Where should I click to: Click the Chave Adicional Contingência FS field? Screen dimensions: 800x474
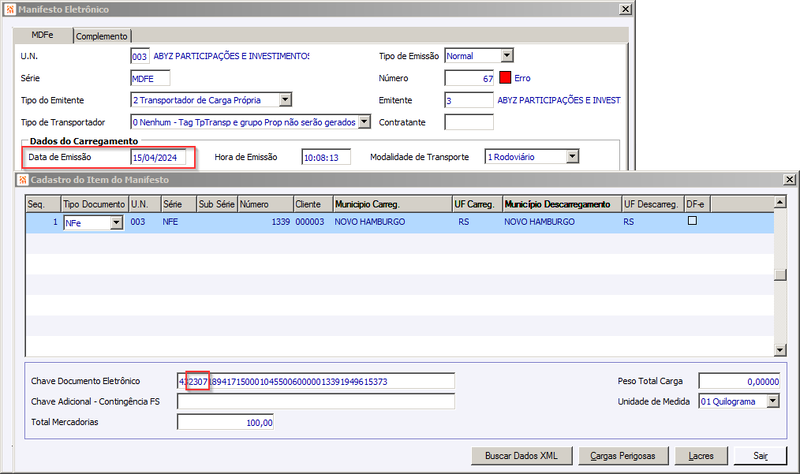[316, 402]
